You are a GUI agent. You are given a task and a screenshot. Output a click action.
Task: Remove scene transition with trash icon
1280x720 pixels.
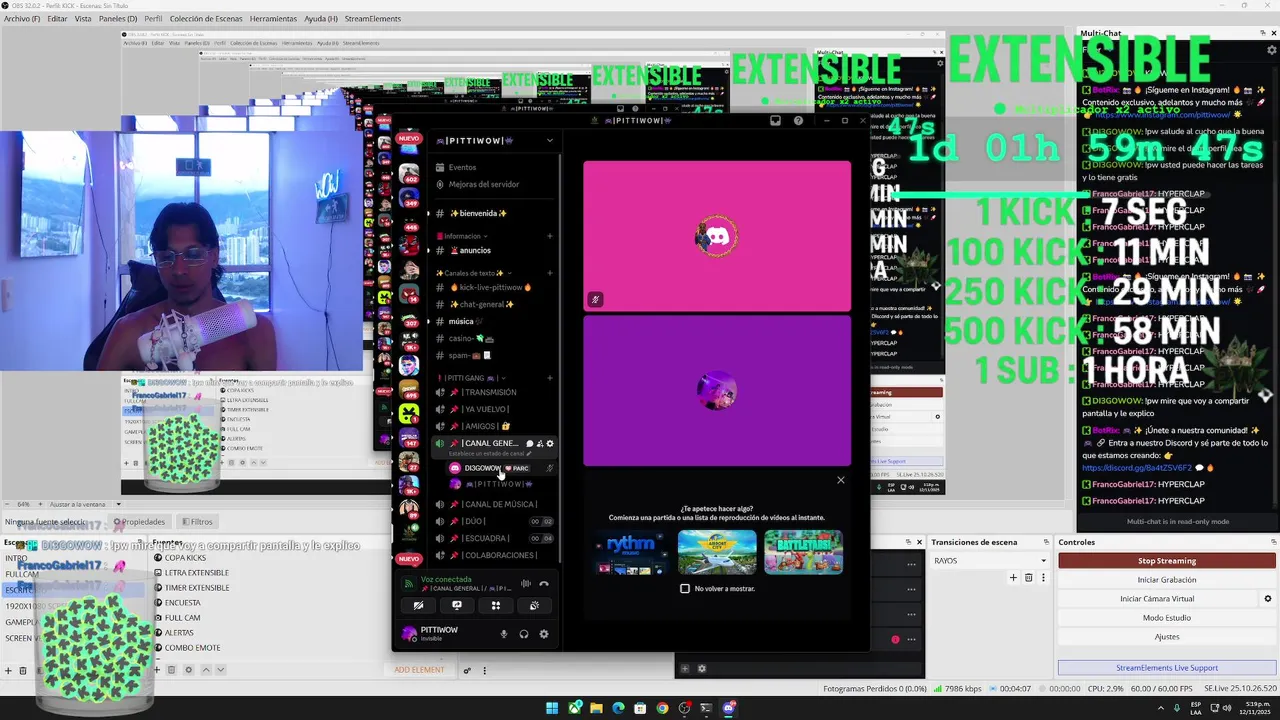[1028, 577]
